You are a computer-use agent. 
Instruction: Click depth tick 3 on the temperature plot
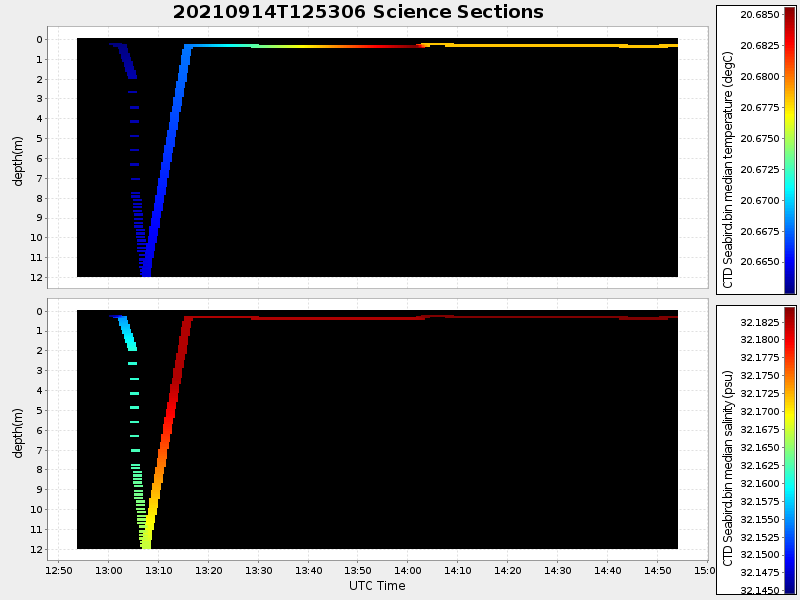click(x=39, y=99)
